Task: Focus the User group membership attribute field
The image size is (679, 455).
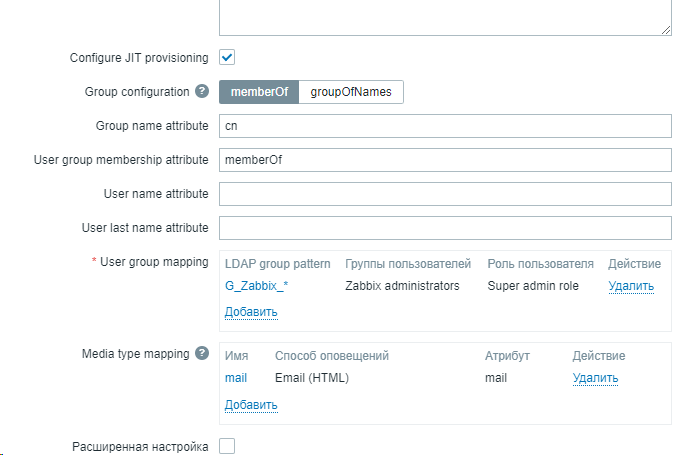Action: (444, 160)
